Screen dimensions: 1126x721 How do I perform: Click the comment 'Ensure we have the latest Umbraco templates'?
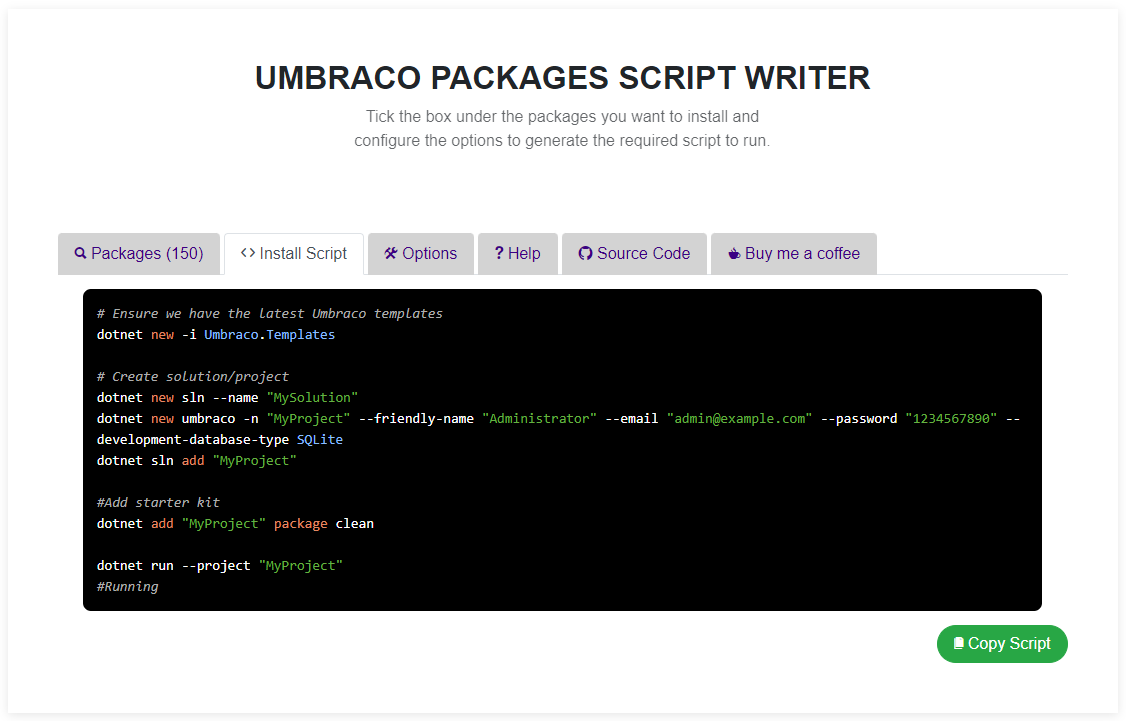[x=270, y=314]
